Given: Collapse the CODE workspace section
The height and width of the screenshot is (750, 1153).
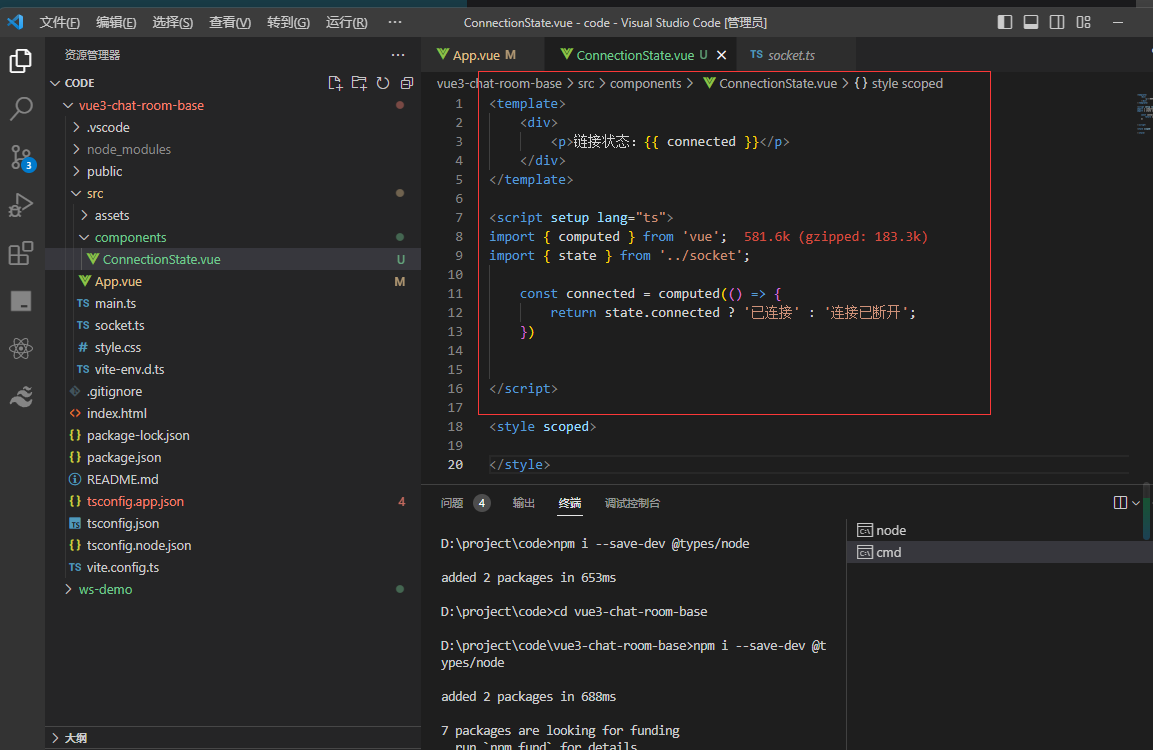Looking at the screenshot, I should 55,83.
